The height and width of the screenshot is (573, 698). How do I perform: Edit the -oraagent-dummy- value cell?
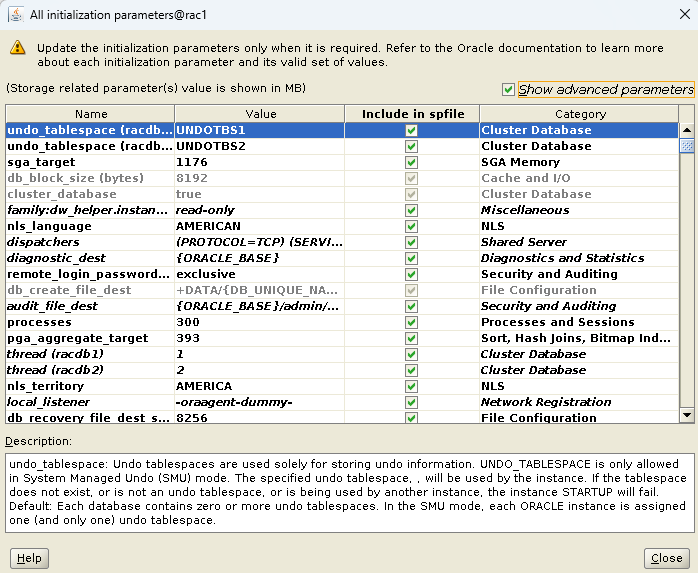(260, 403)
